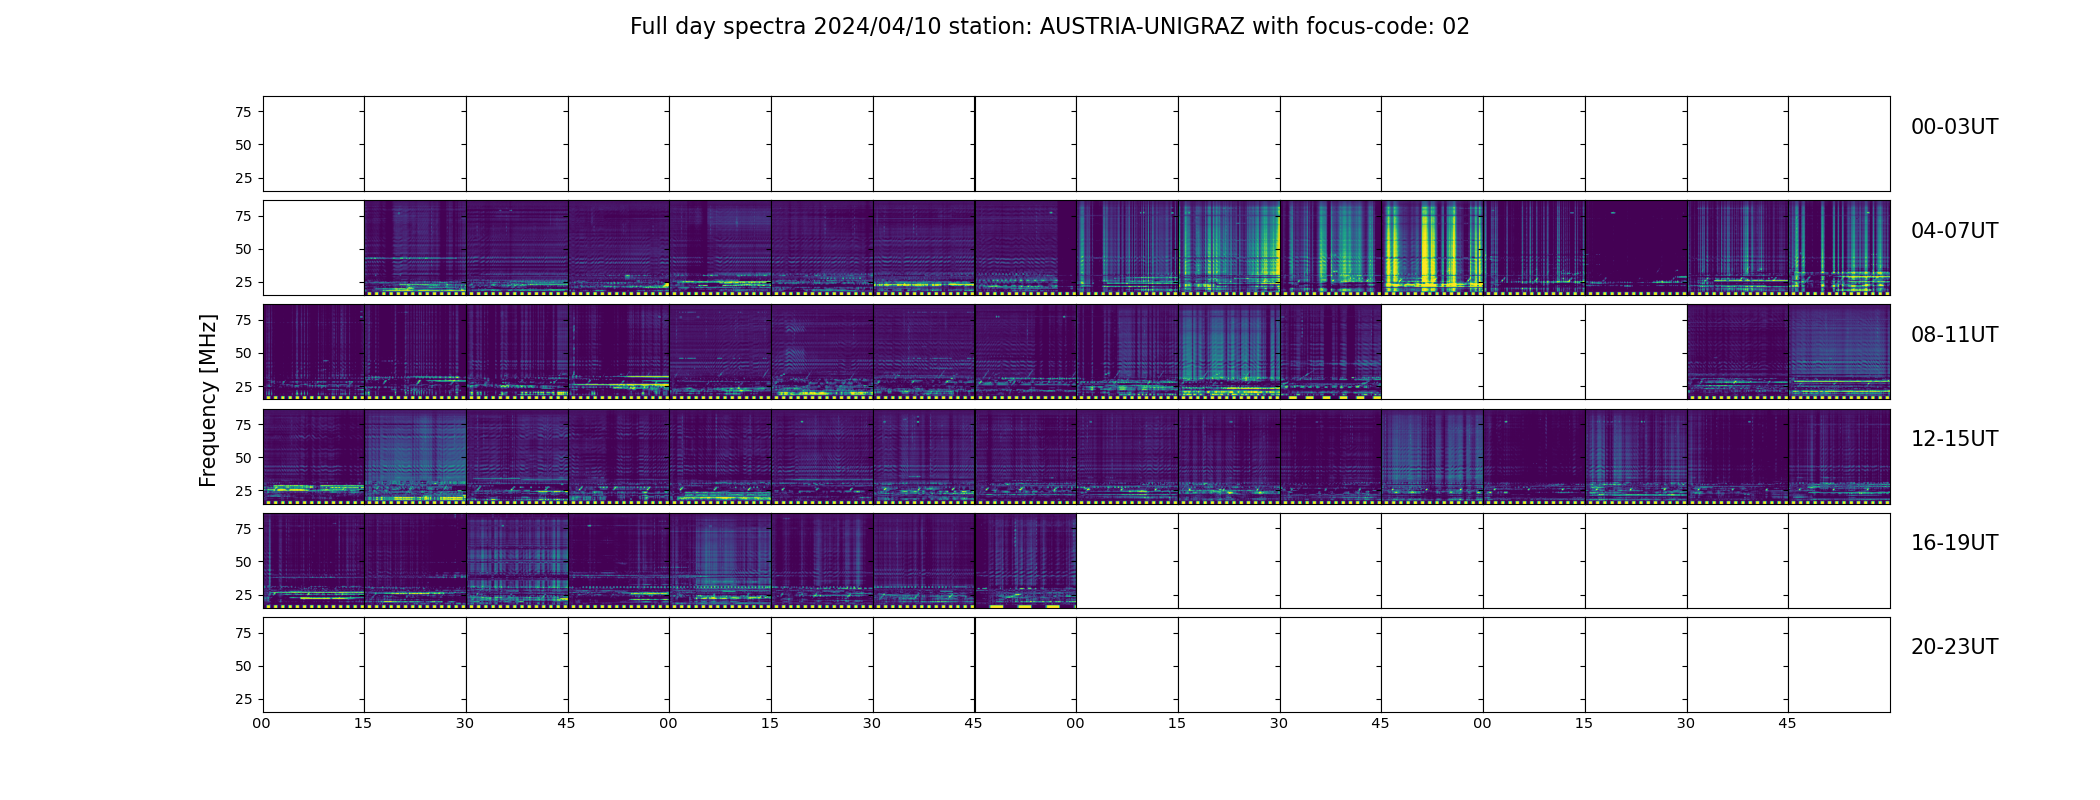Open the 17:45 spectrogram panel in 16-19UT row

(x=1025, y=561)
